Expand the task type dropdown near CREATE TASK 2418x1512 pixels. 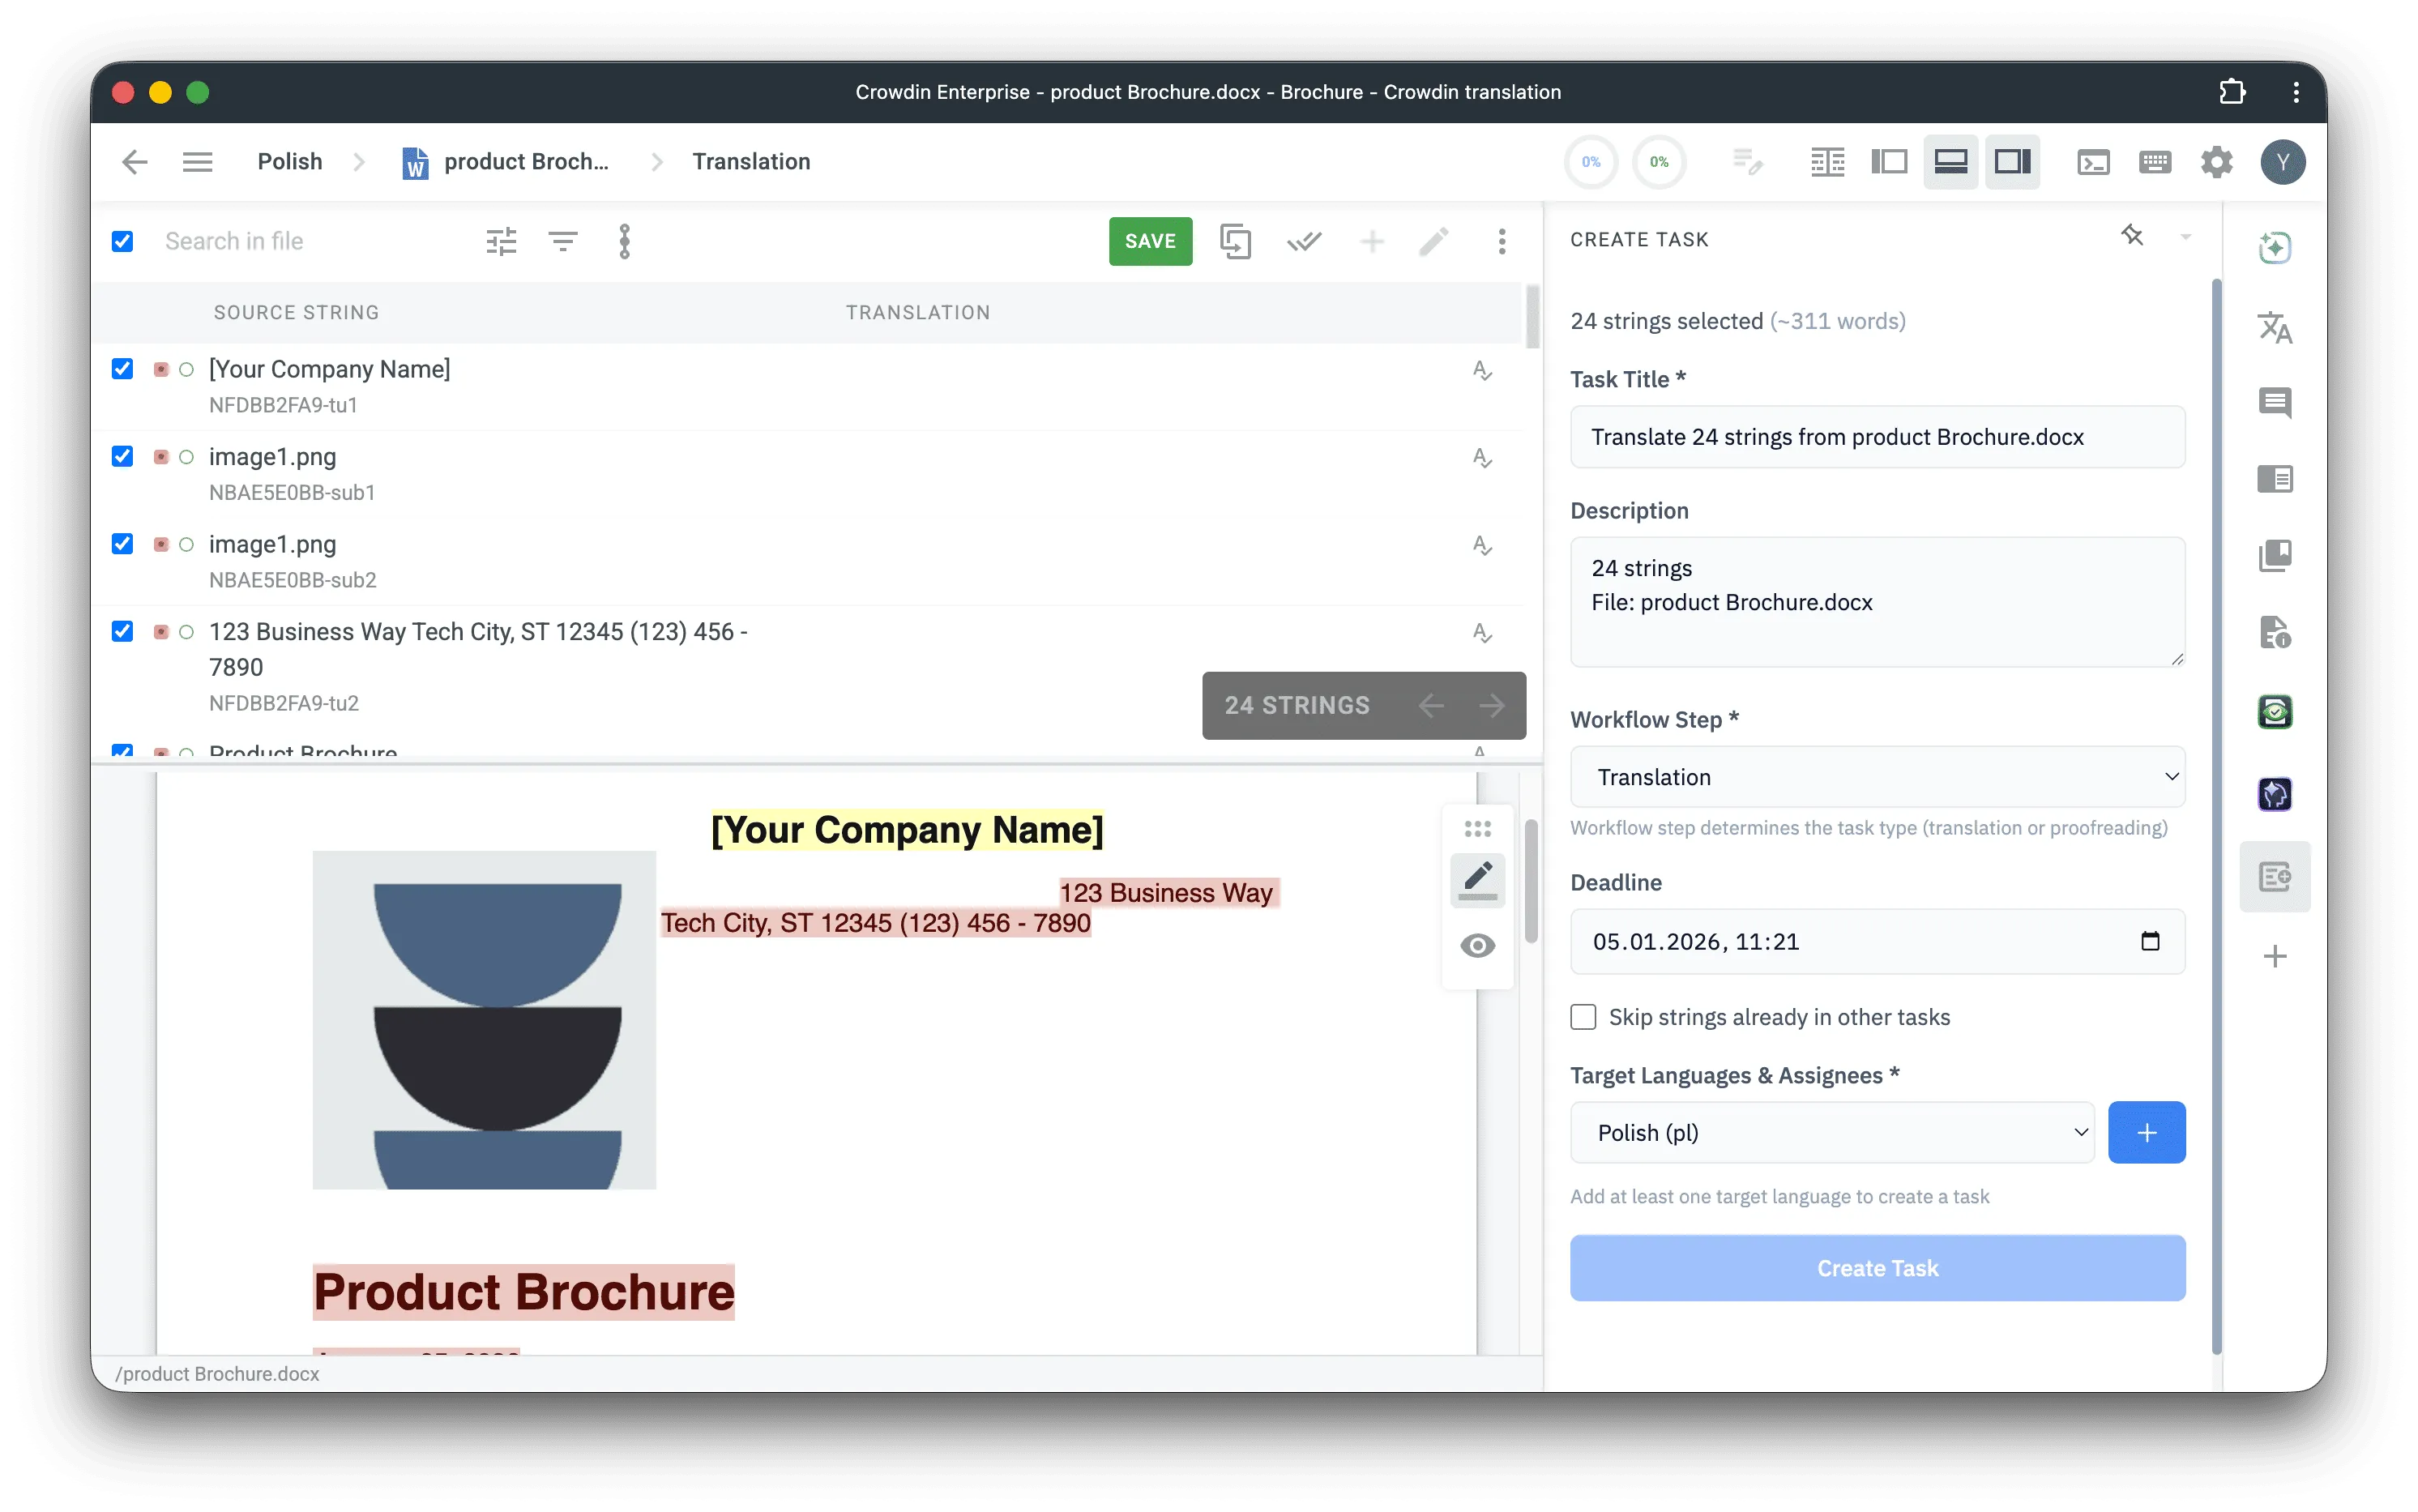2186,237
